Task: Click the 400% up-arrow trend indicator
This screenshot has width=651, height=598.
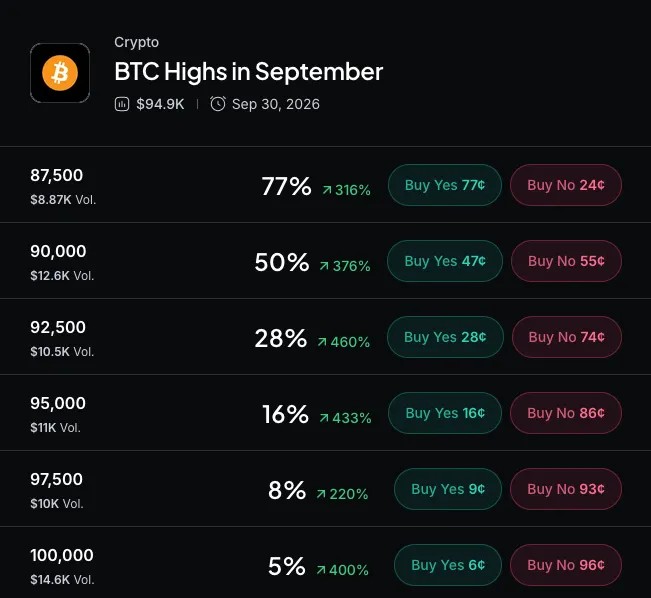Action: point(342,570)
